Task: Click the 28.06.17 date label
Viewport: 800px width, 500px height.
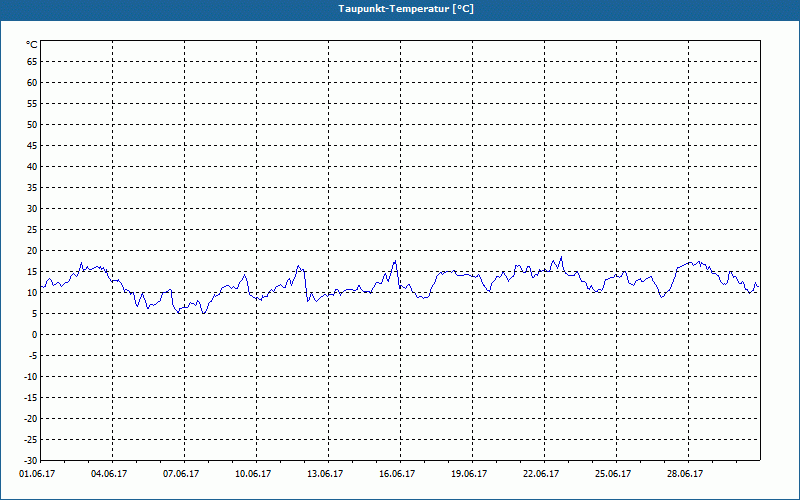Action: click(685, 474)
